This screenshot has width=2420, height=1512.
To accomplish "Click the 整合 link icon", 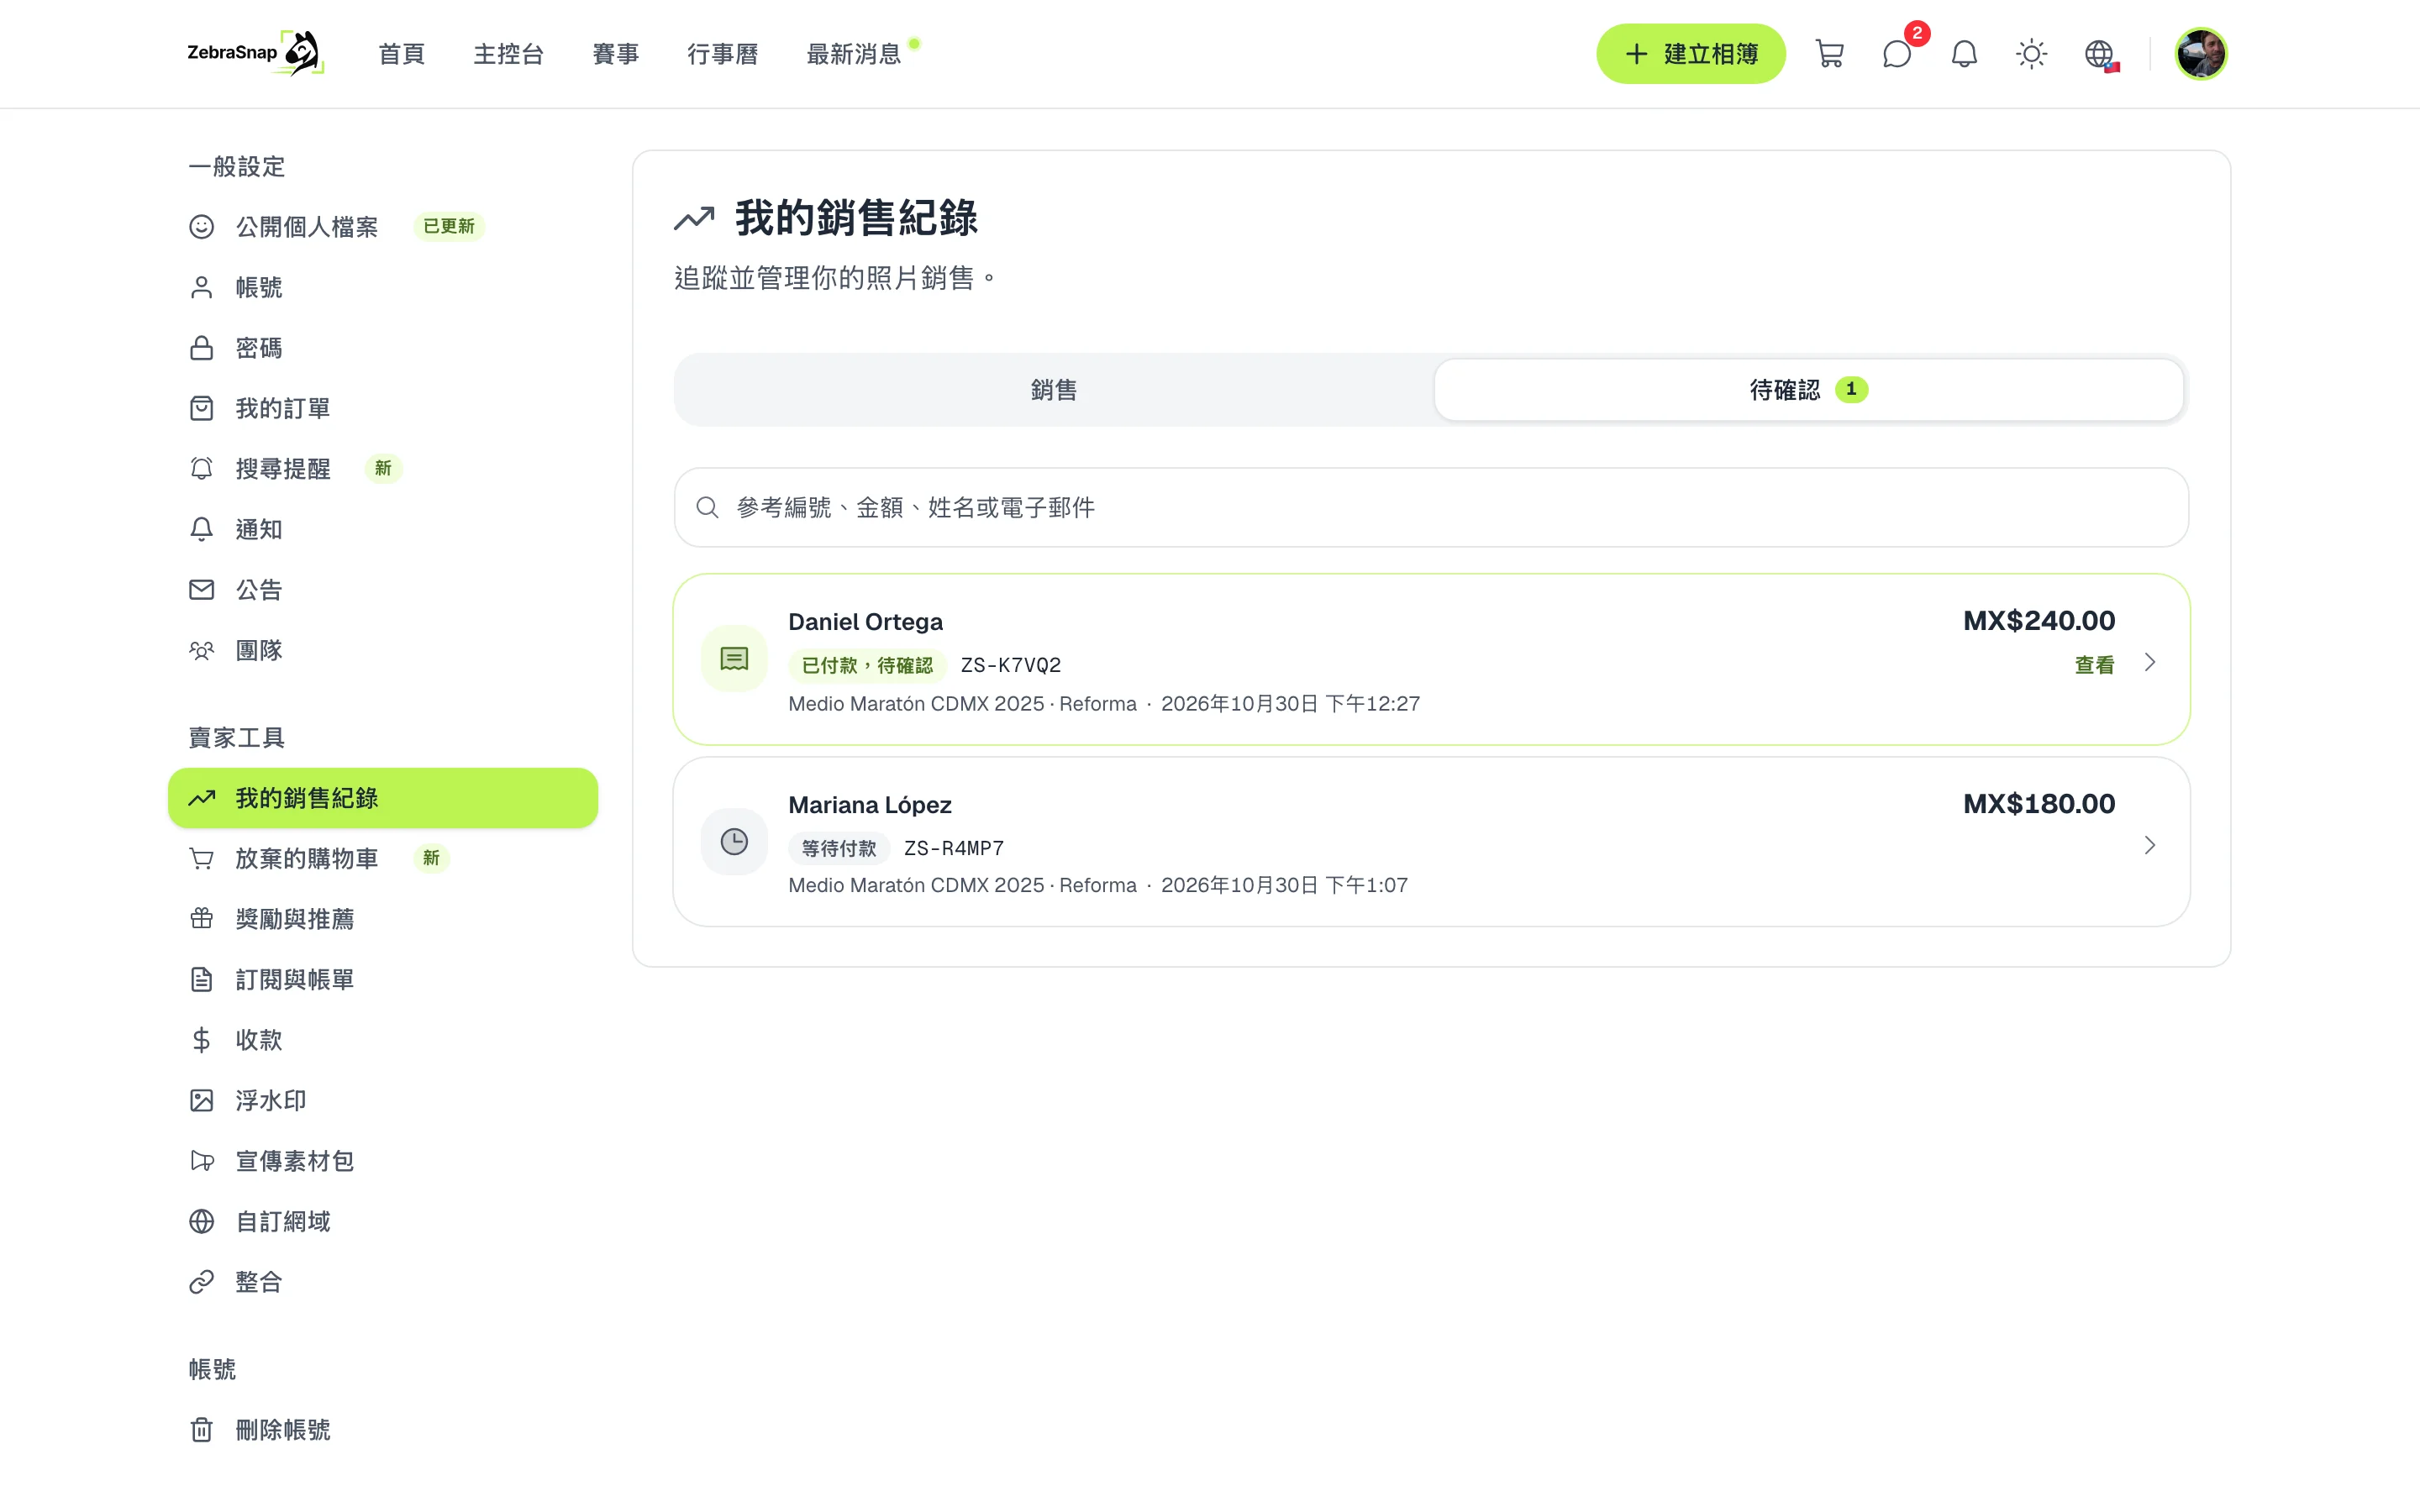I will (x=202, y=1282).
